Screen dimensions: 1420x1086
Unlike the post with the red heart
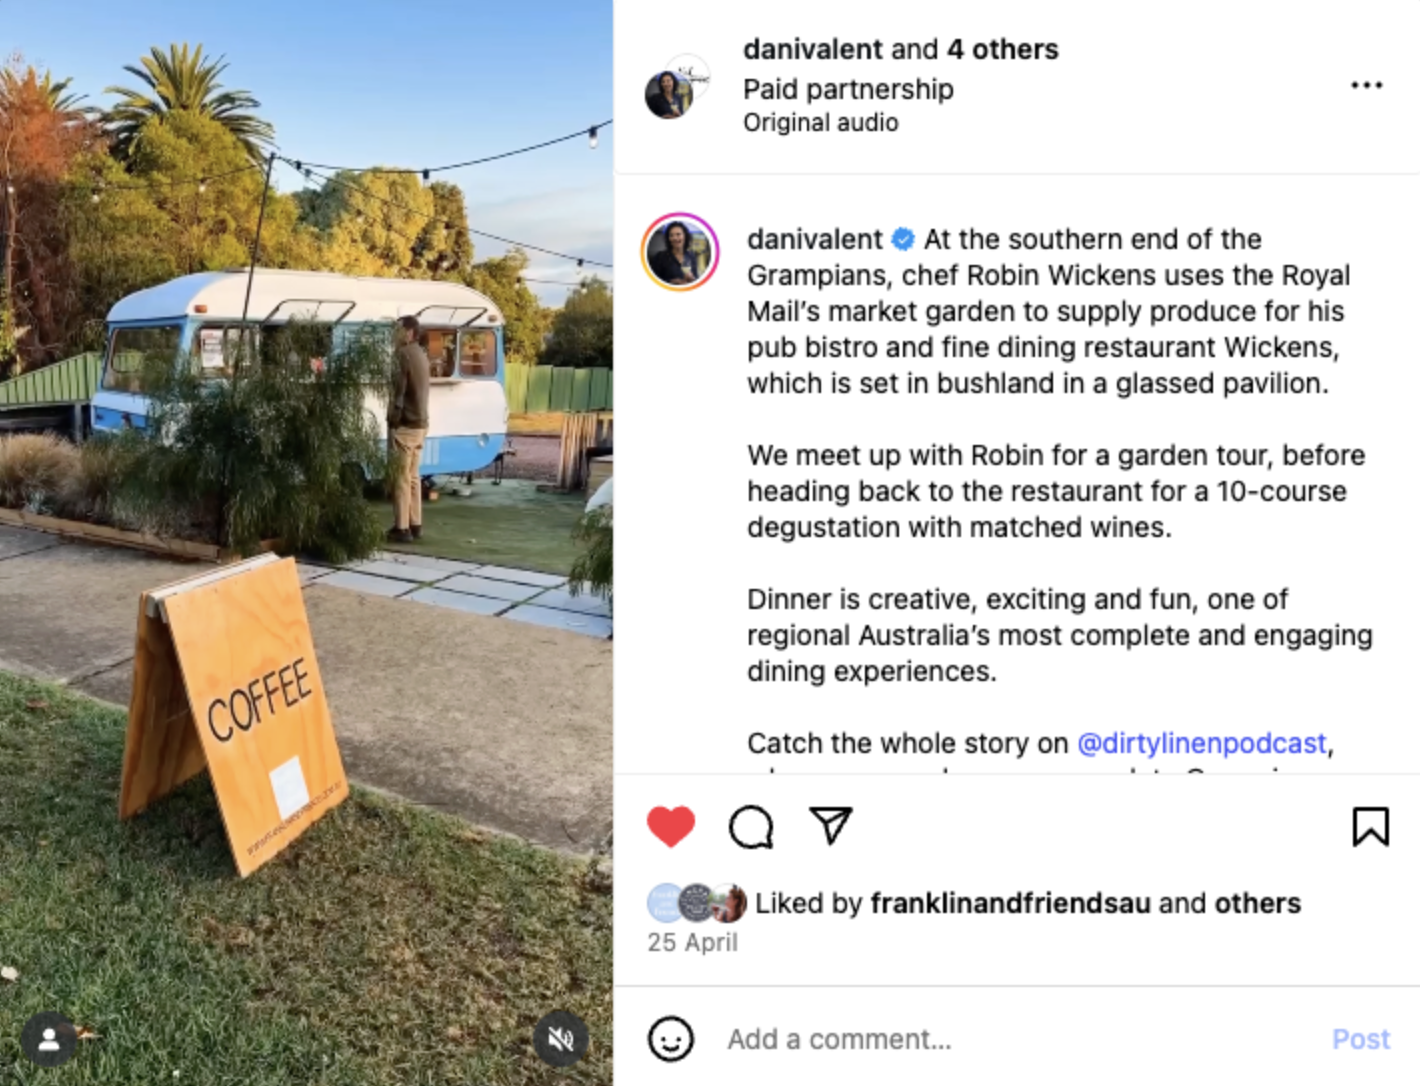pyautogui.click(x=670, y=827)
